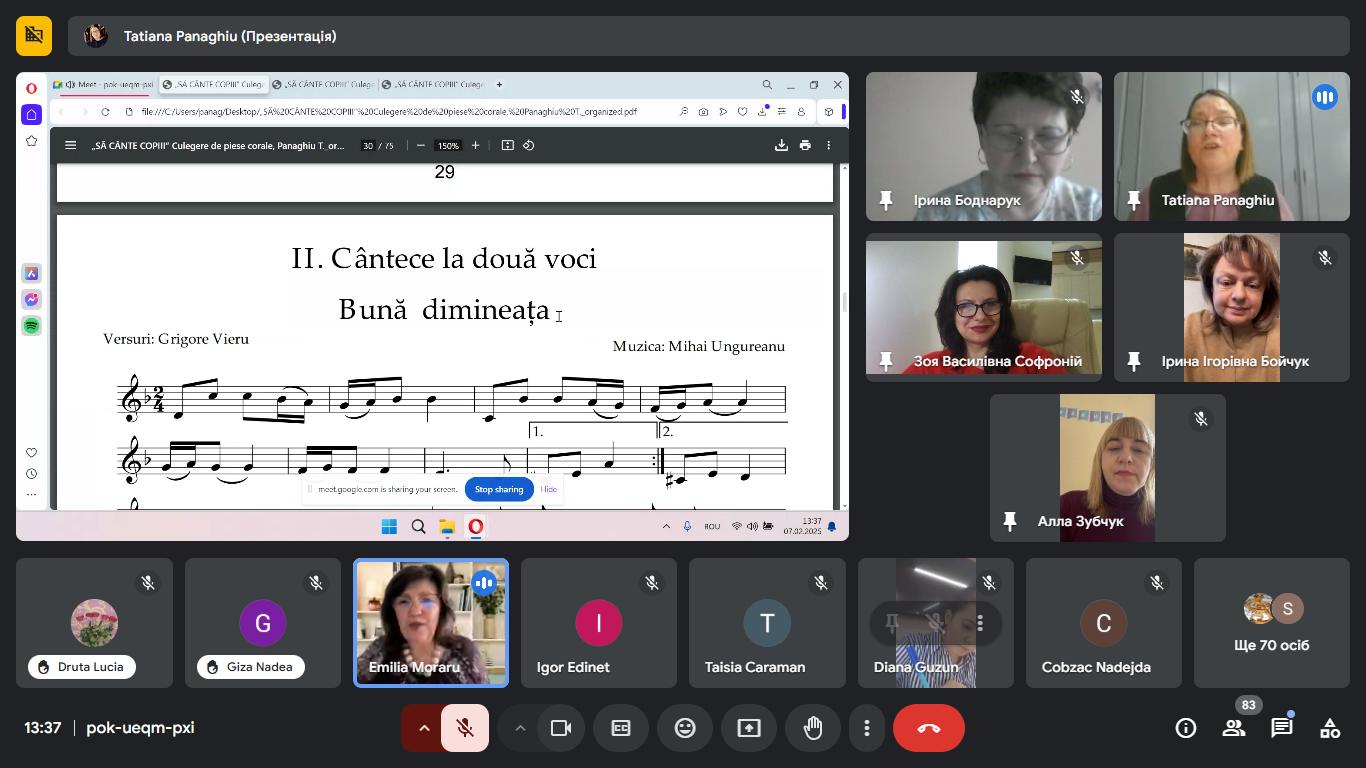Unmute your microphone in Meet
Viewport: 1366px width, 768px height.
465,728
